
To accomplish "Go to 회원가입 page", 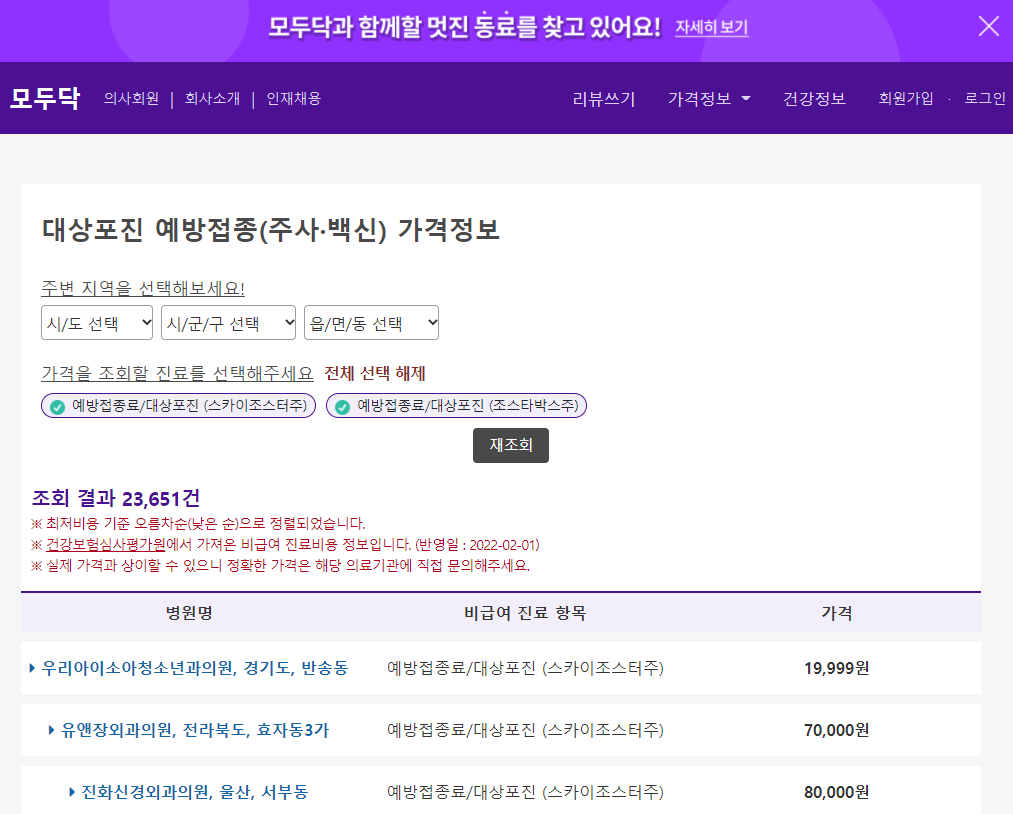I will tap(906, 98).
